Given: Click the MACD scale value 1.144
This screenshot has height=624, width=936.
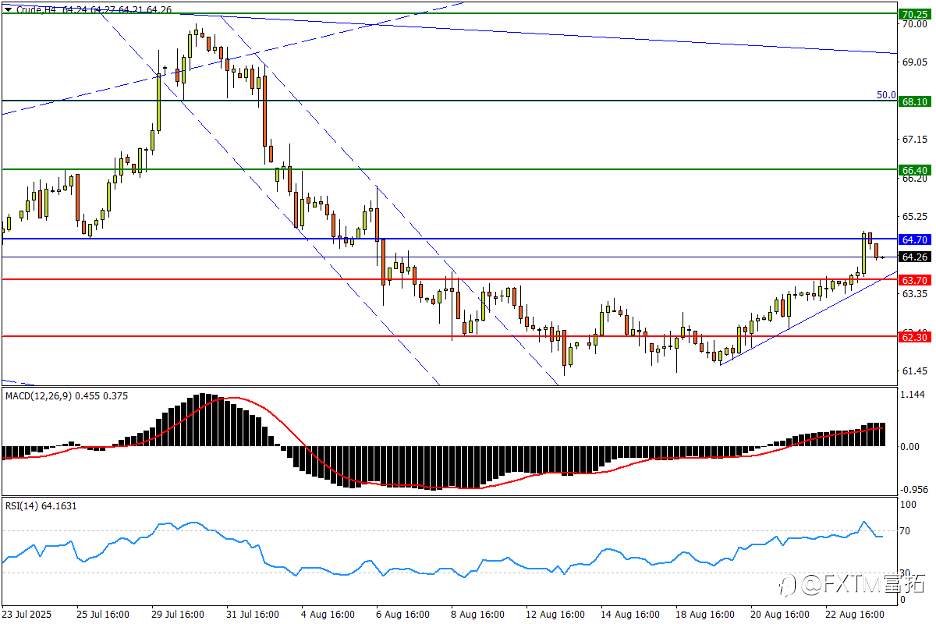Looking at the screenshot, I should coord(913,394).
